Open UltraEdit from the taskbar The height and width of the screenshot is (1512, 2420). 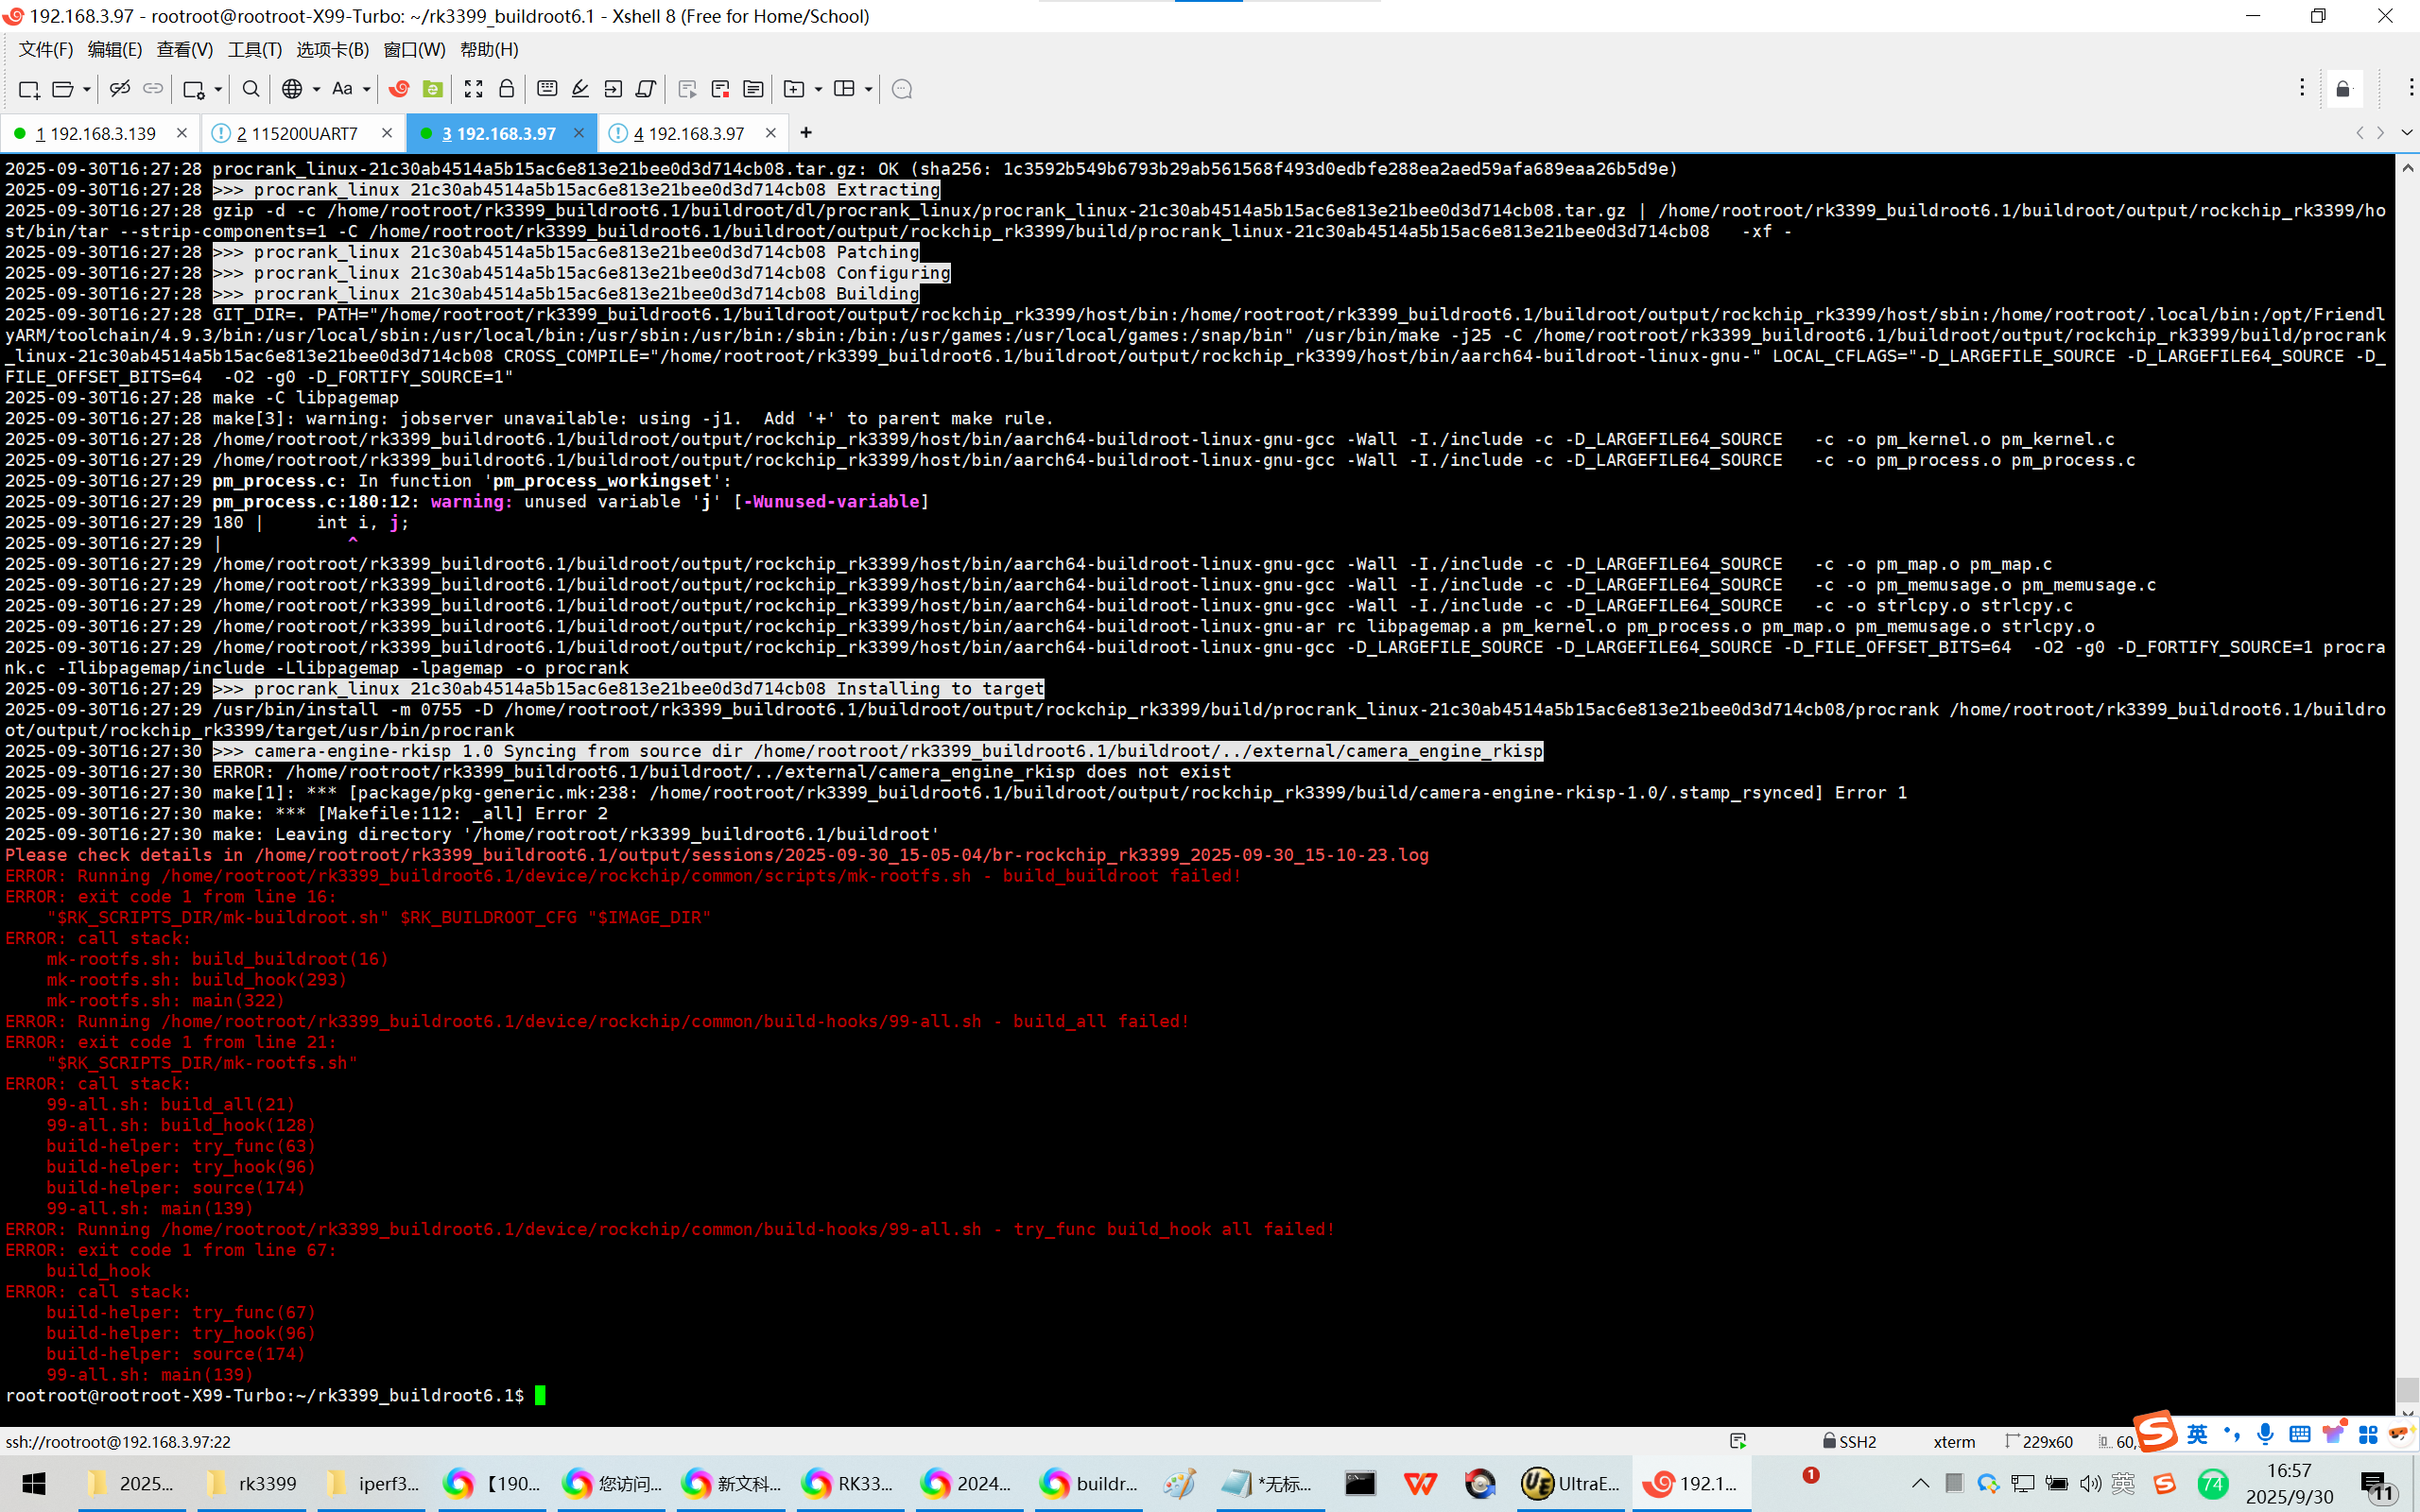tap(1569, 1483)
